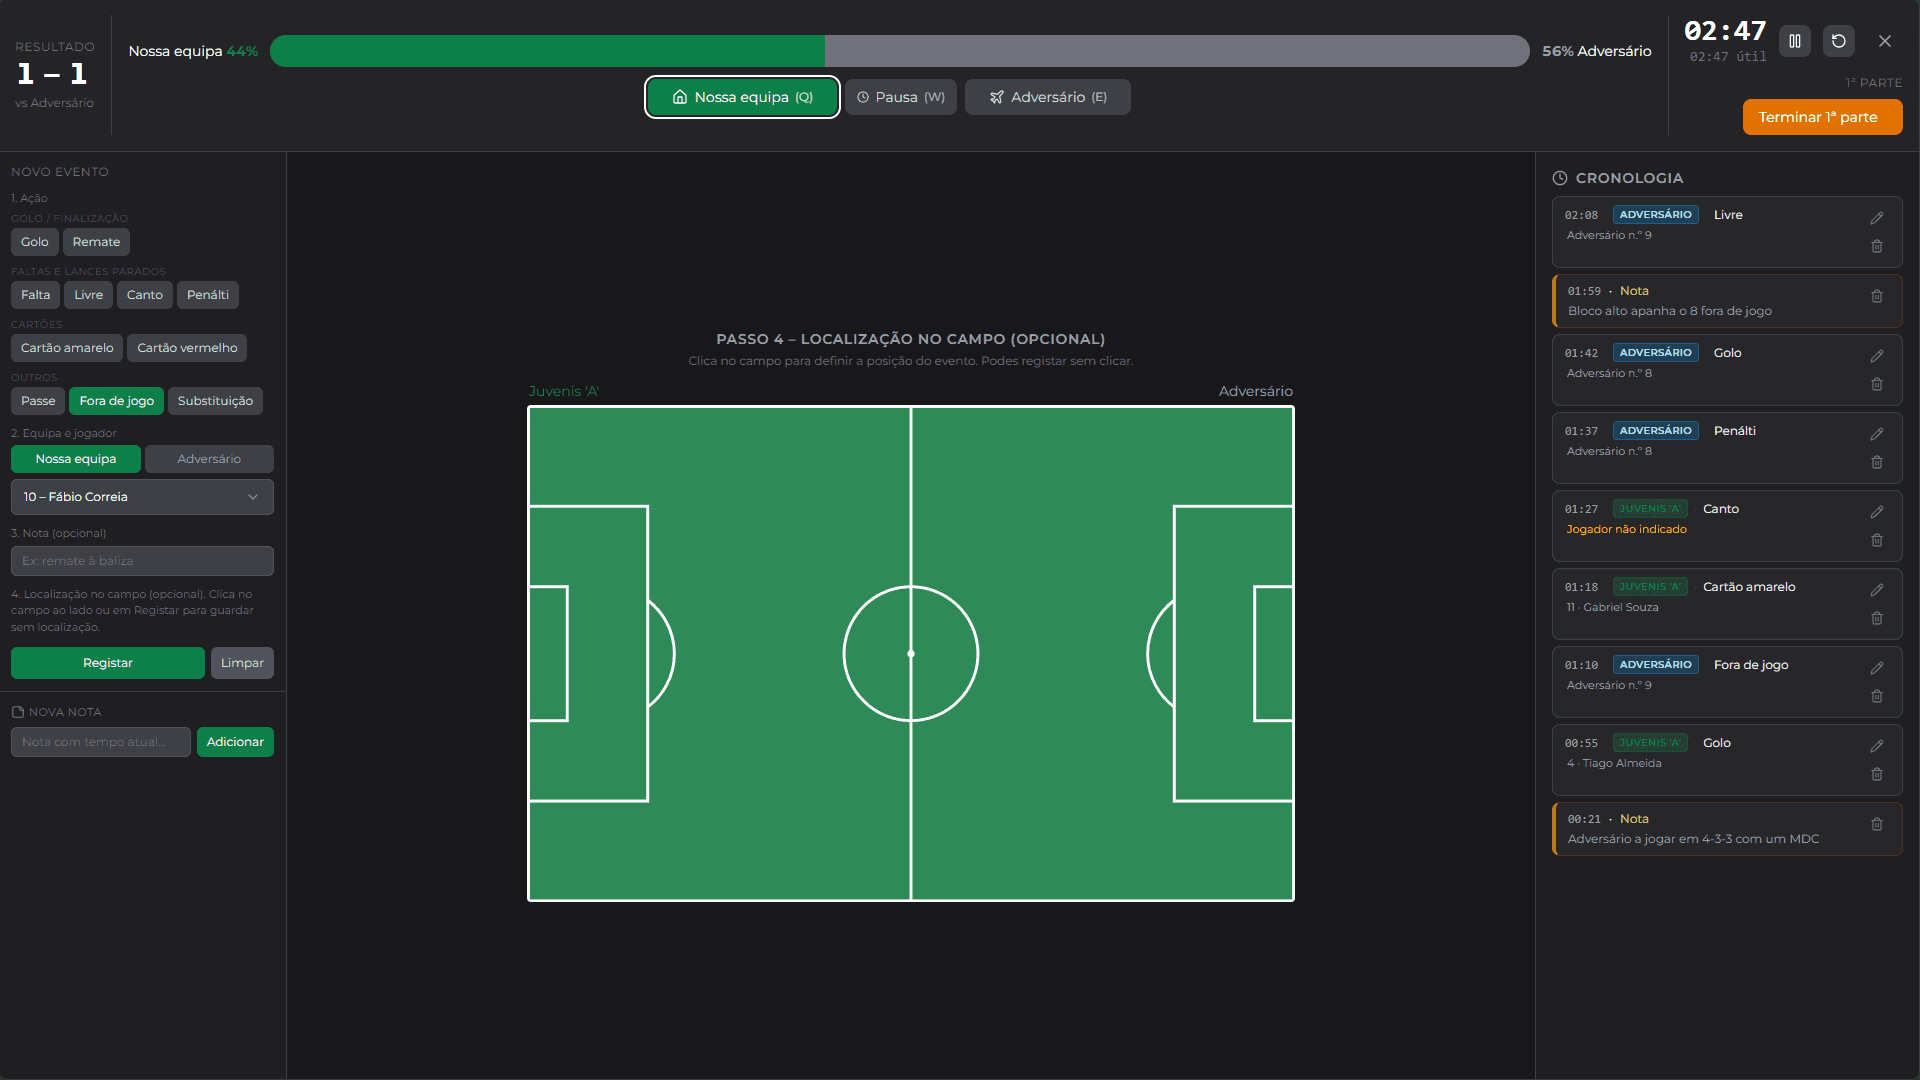The width and height of the screenshot is (1920, 1080).
Task: Delete the 01:37 Penálti event
Action: (x=1877, y=462)
